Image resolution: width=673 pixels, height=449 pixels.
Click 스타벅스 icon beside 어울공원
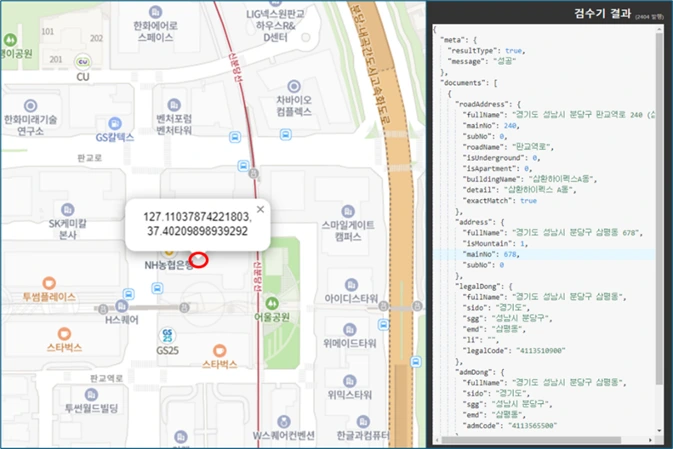pos(219,351)
